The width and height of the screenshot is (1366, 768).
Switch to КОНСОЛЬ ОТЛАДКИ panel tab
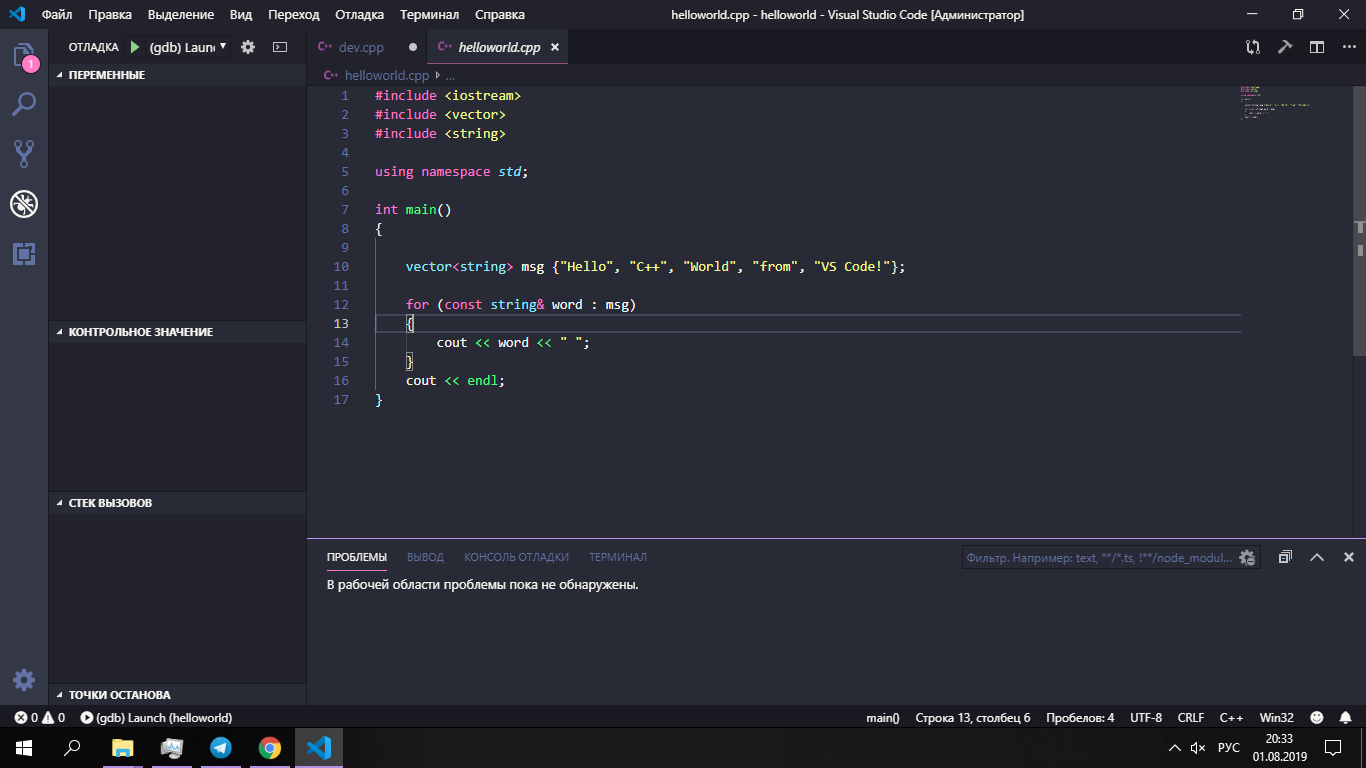[x=516, y=557]
